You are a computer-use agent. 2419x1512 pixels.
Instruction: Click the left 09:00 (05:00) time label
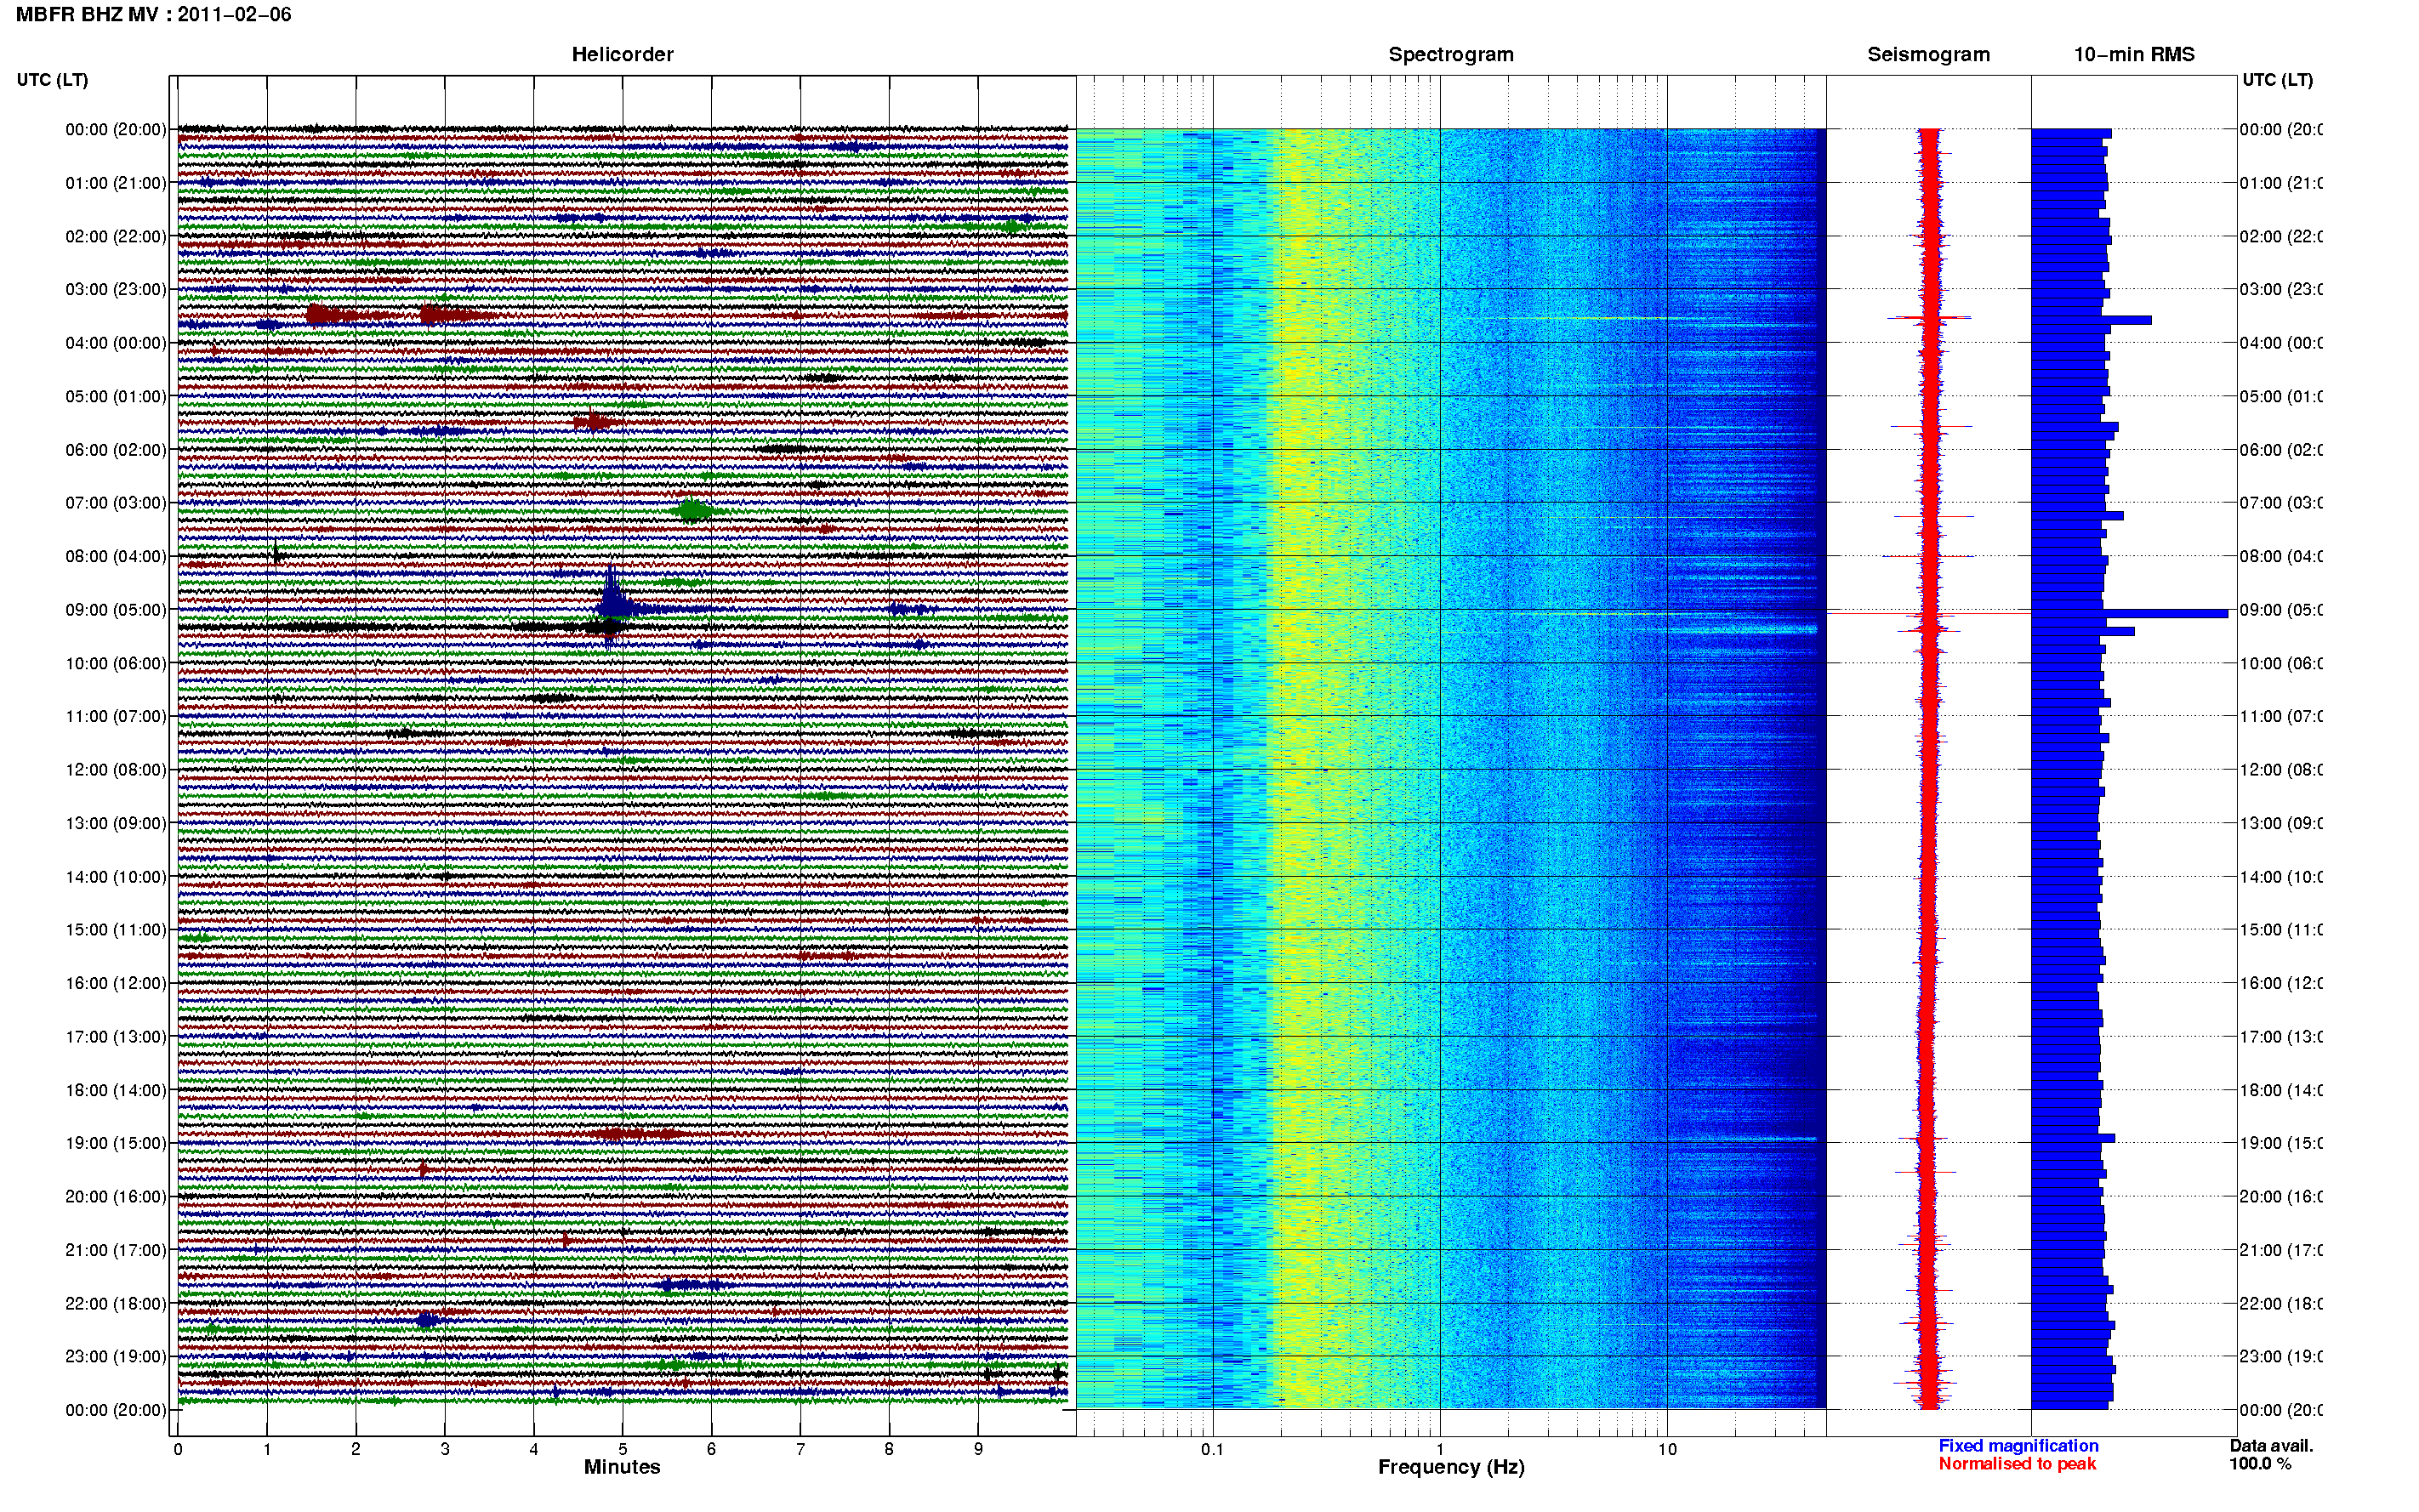116,610
